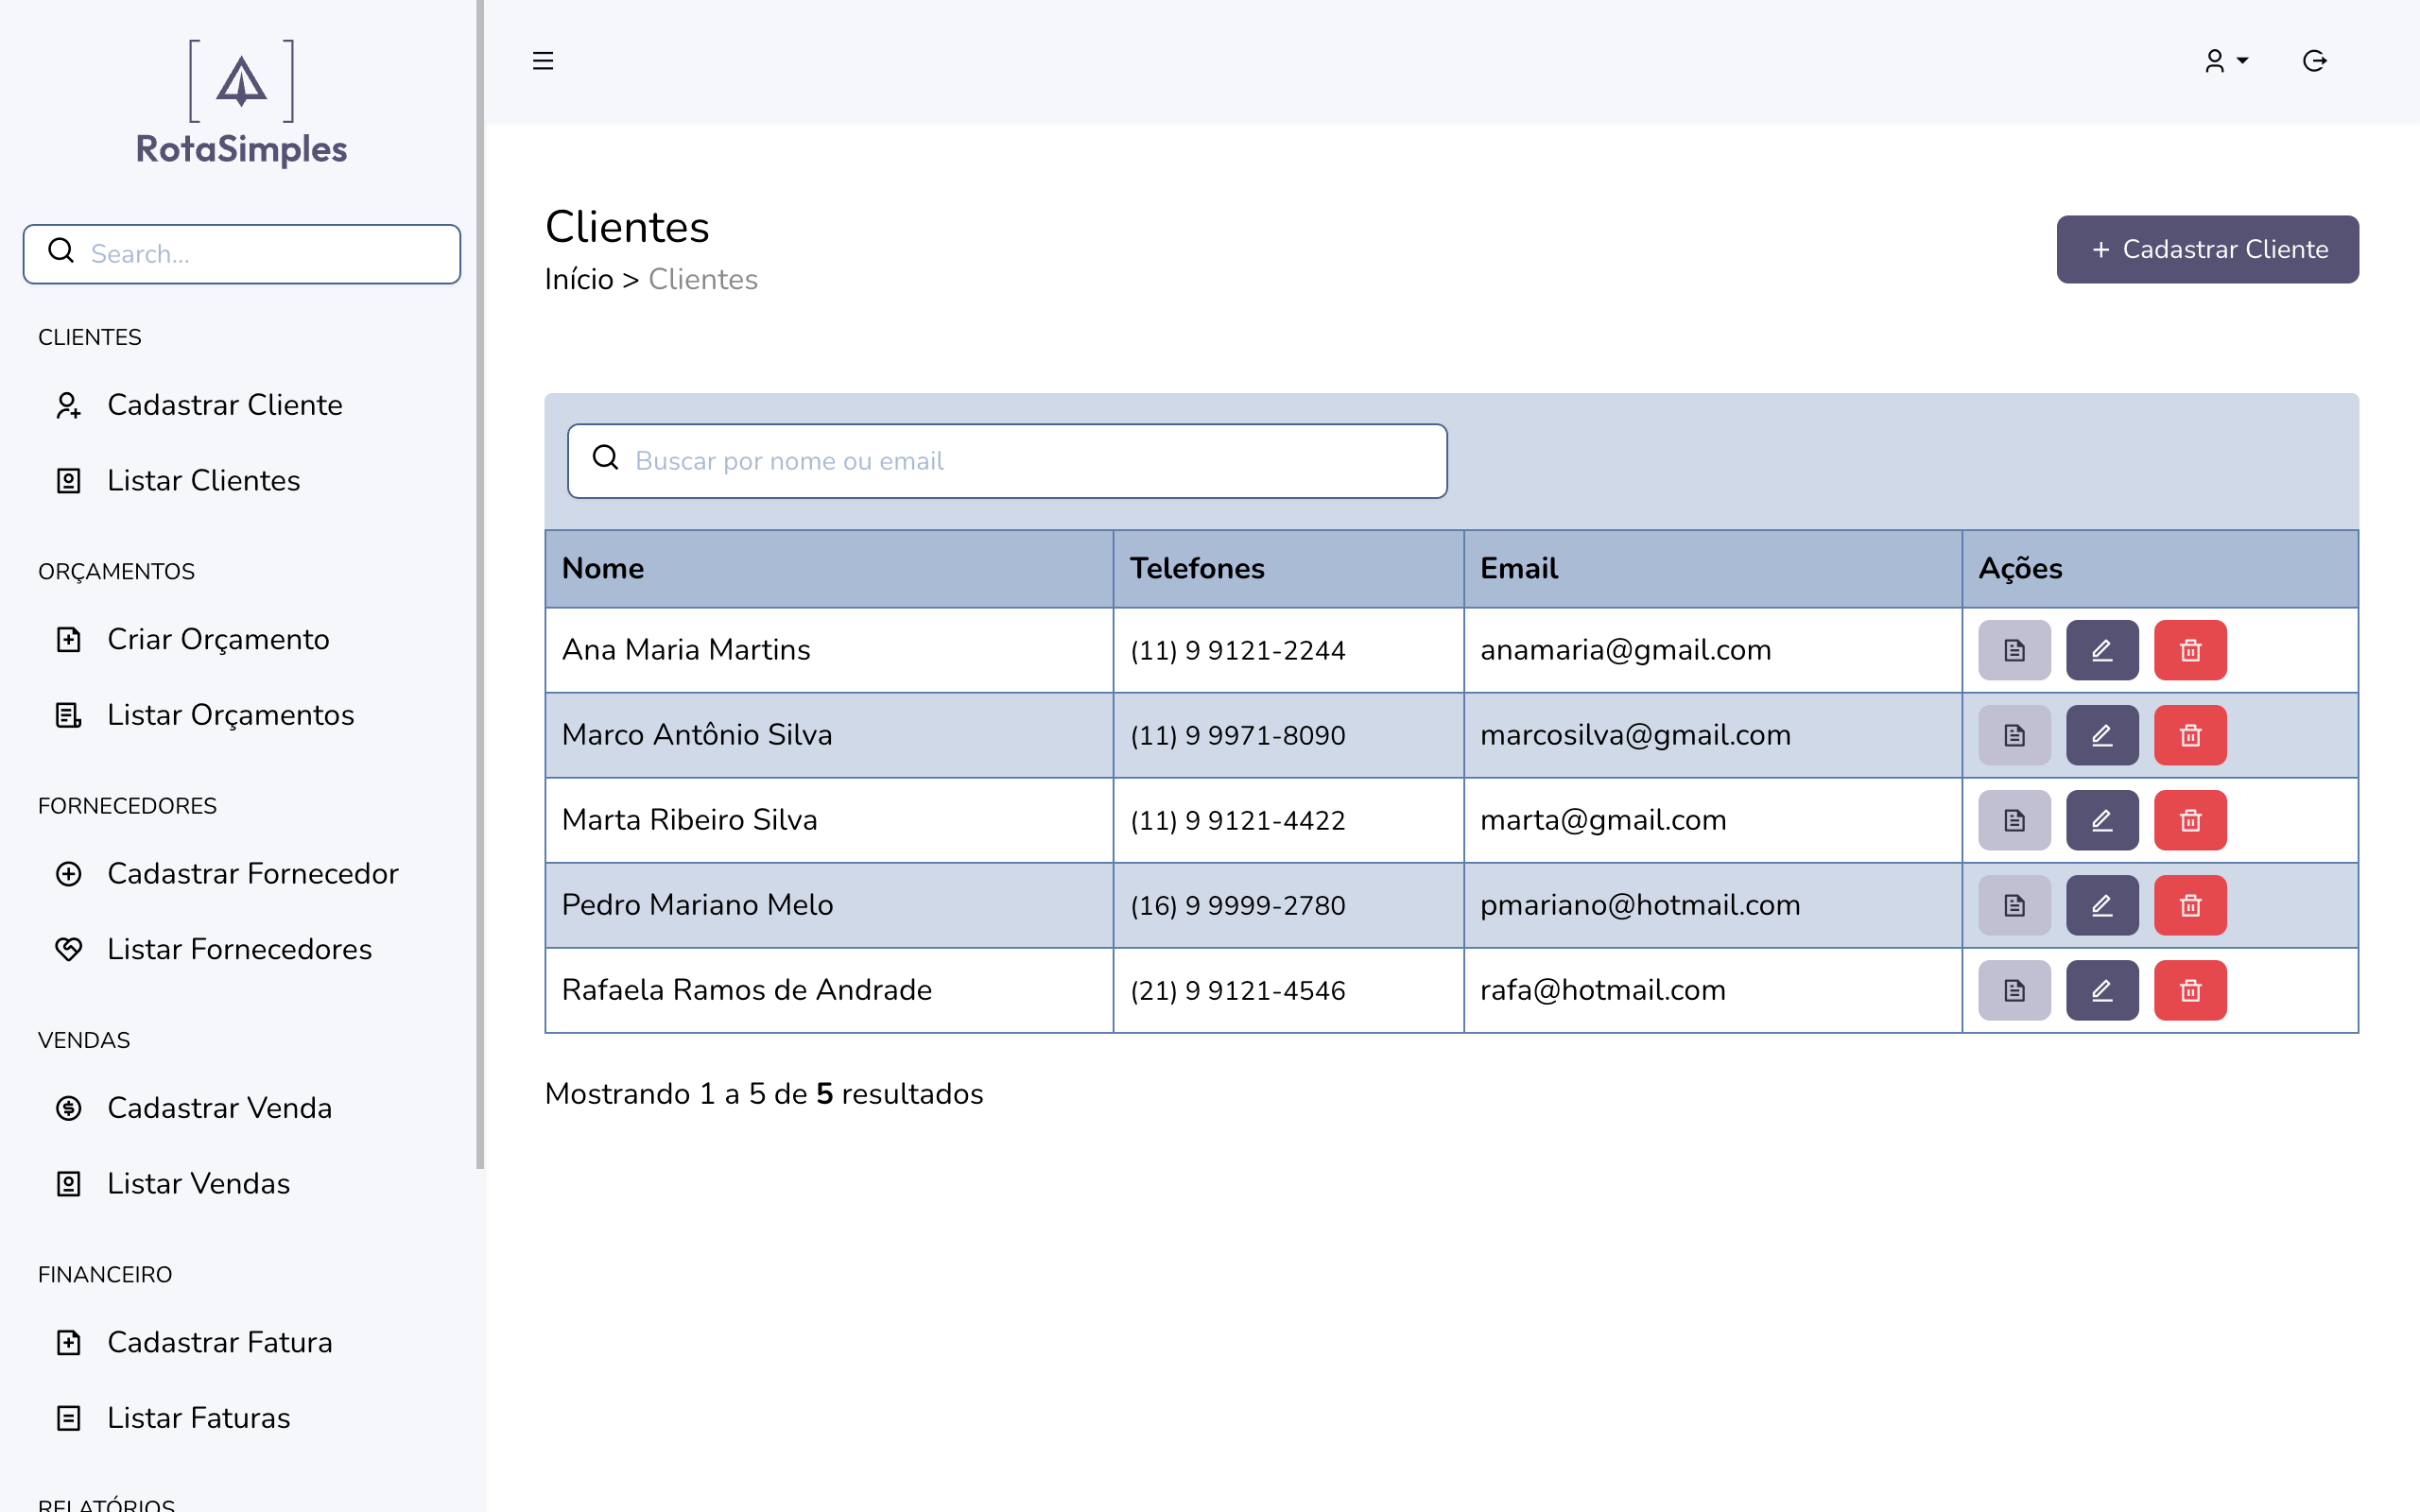The width and height of the screenshot is (2420, 1512).
Task: Edit Marta Ribeiro Silva record
Action: [x=2102, y=820]
